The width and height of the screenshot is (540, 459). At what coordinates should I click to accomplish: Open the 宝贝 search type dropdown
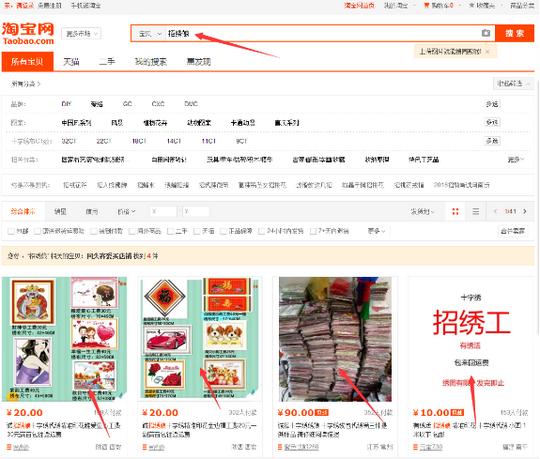(150, 34)
